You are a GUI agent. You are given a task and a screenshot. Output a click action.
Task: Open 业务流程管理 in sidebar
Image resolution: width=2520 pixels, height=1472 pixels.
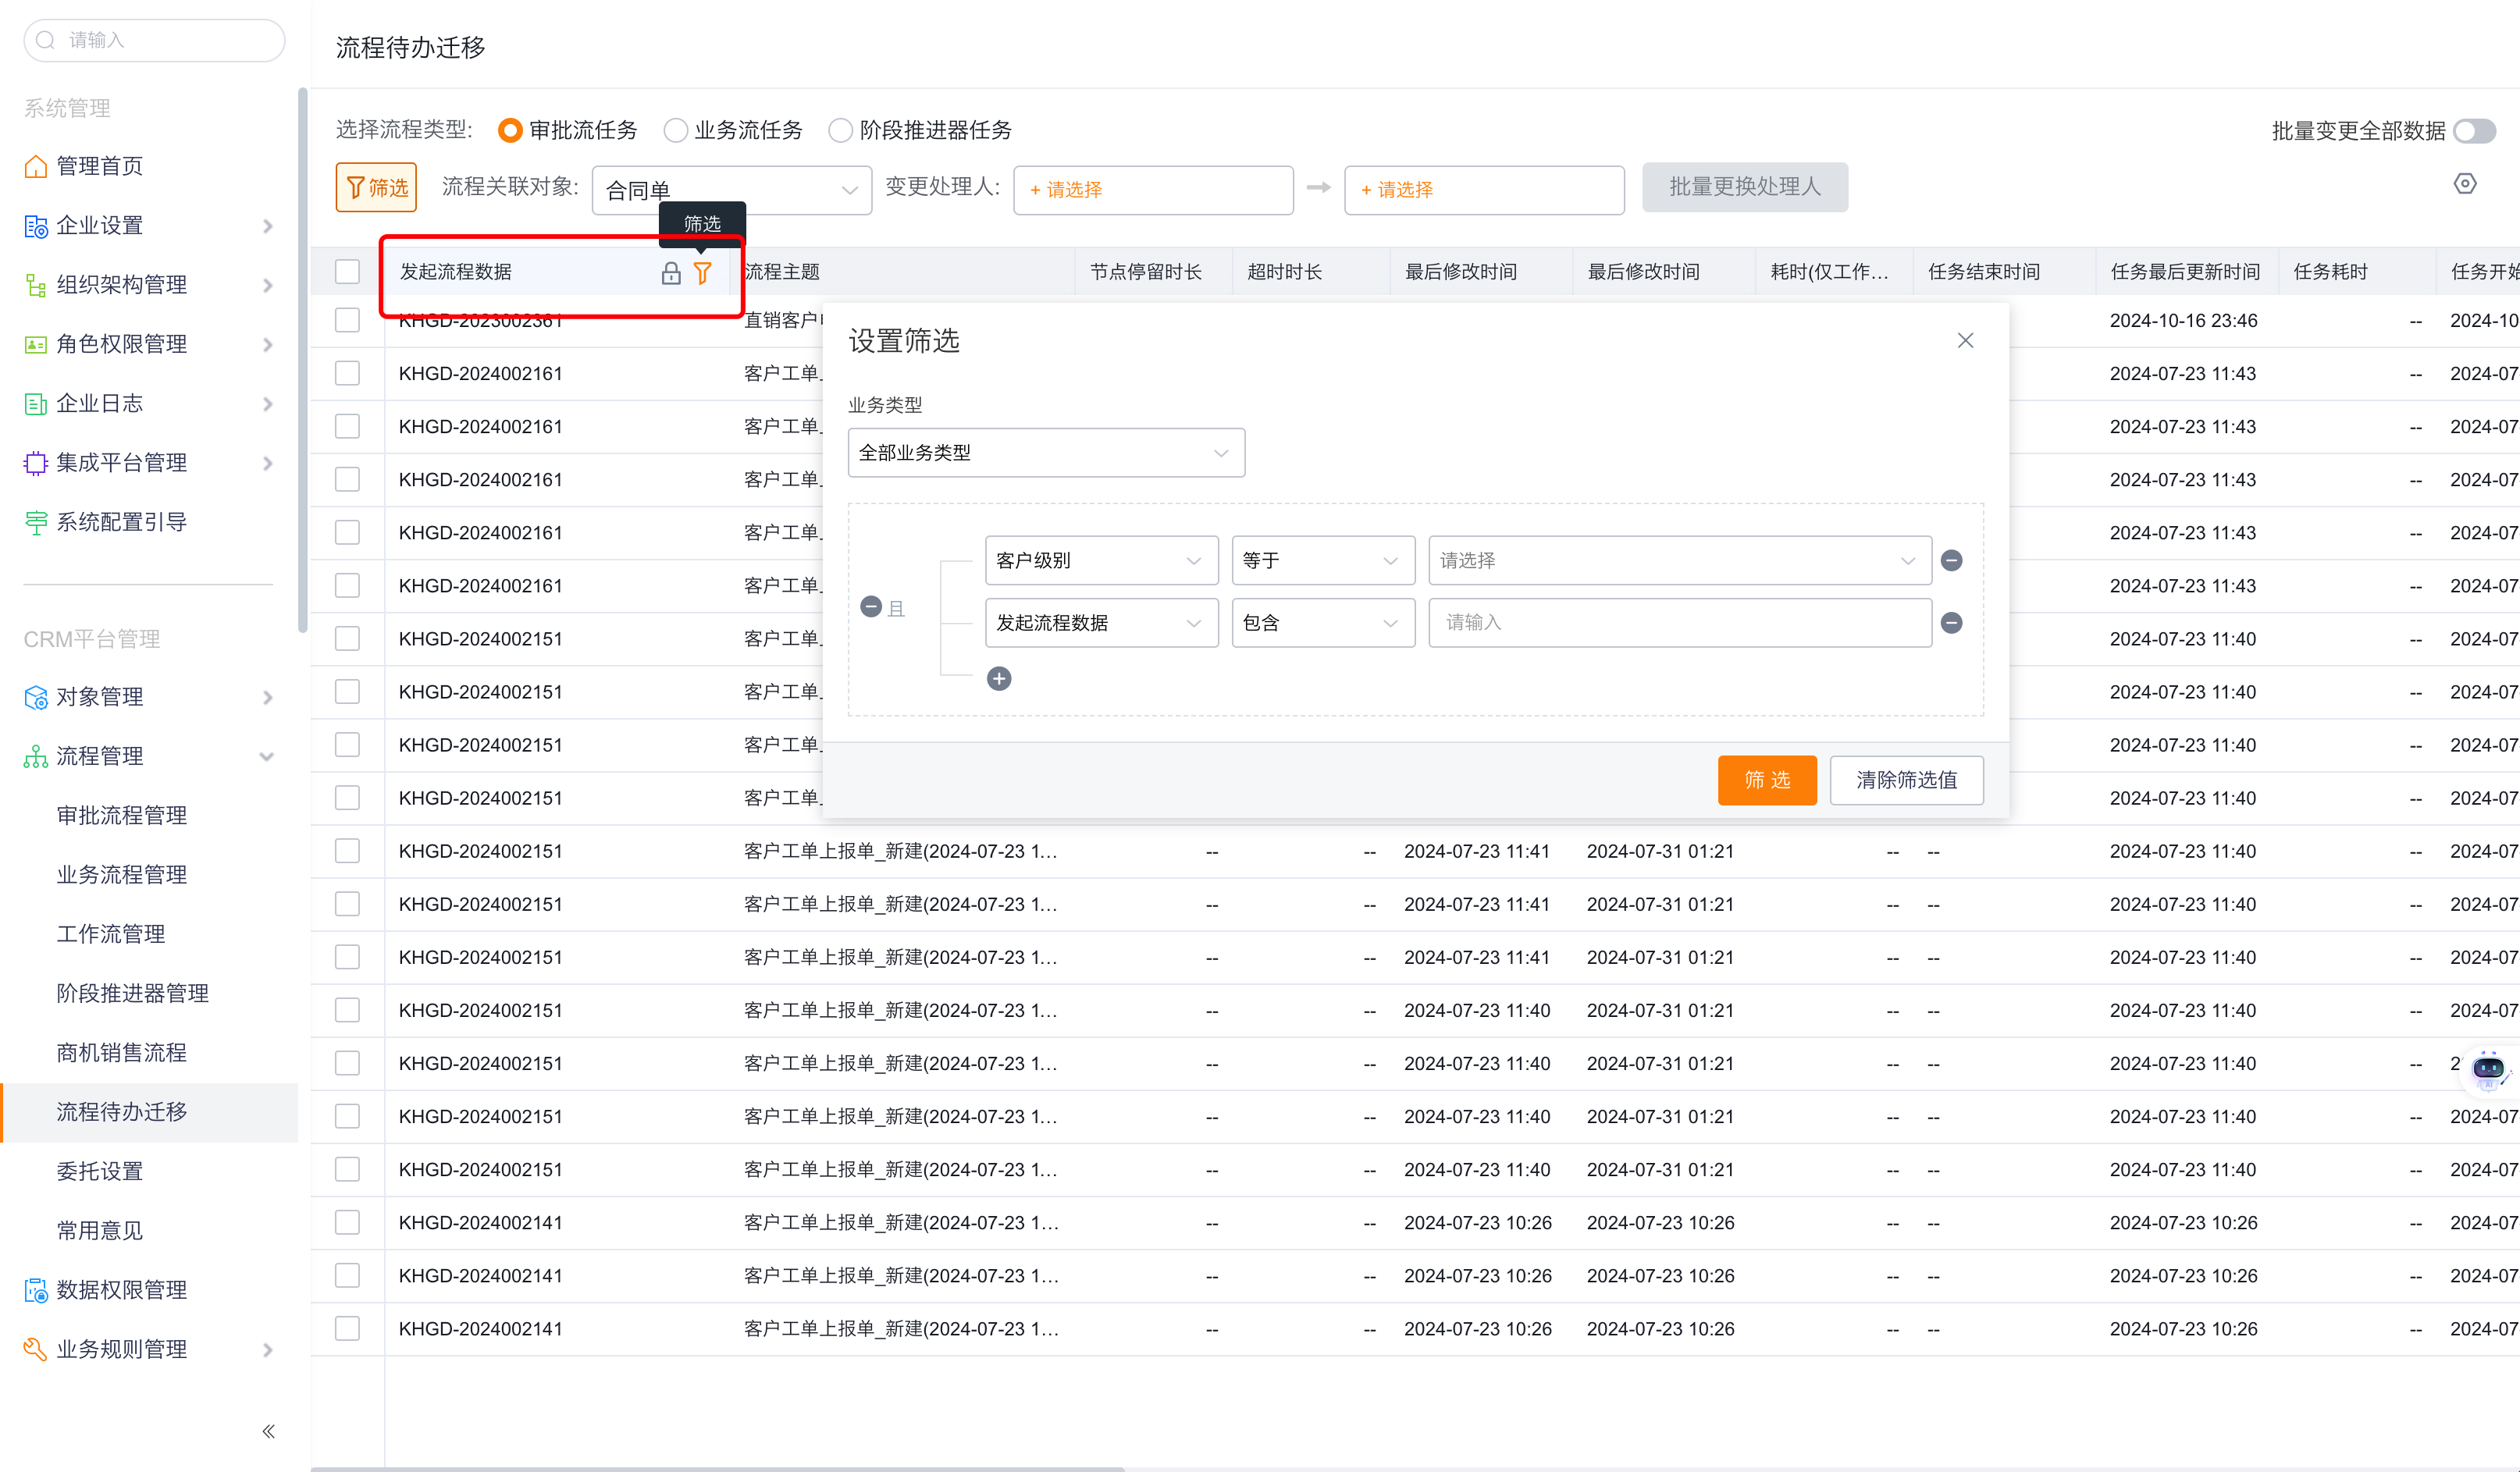tap(121, 875)
